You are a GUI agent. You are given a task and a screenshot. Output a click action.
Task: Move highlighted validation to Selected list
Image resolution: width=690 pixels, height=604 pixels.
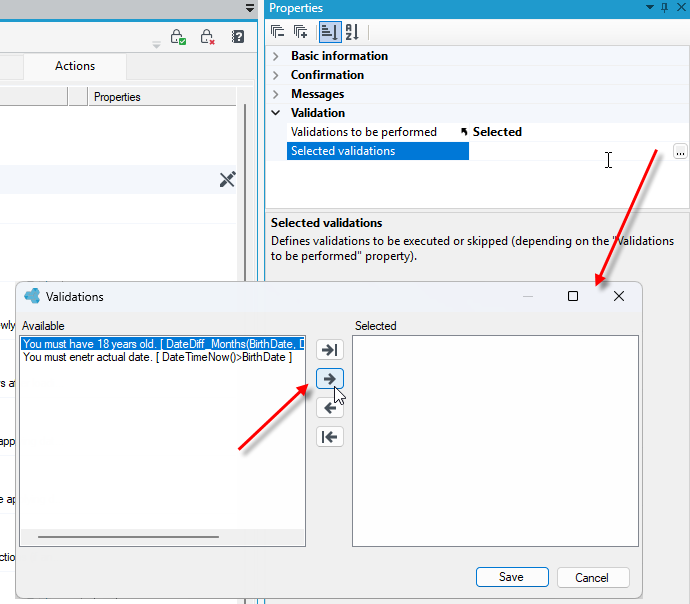(330, 379)
